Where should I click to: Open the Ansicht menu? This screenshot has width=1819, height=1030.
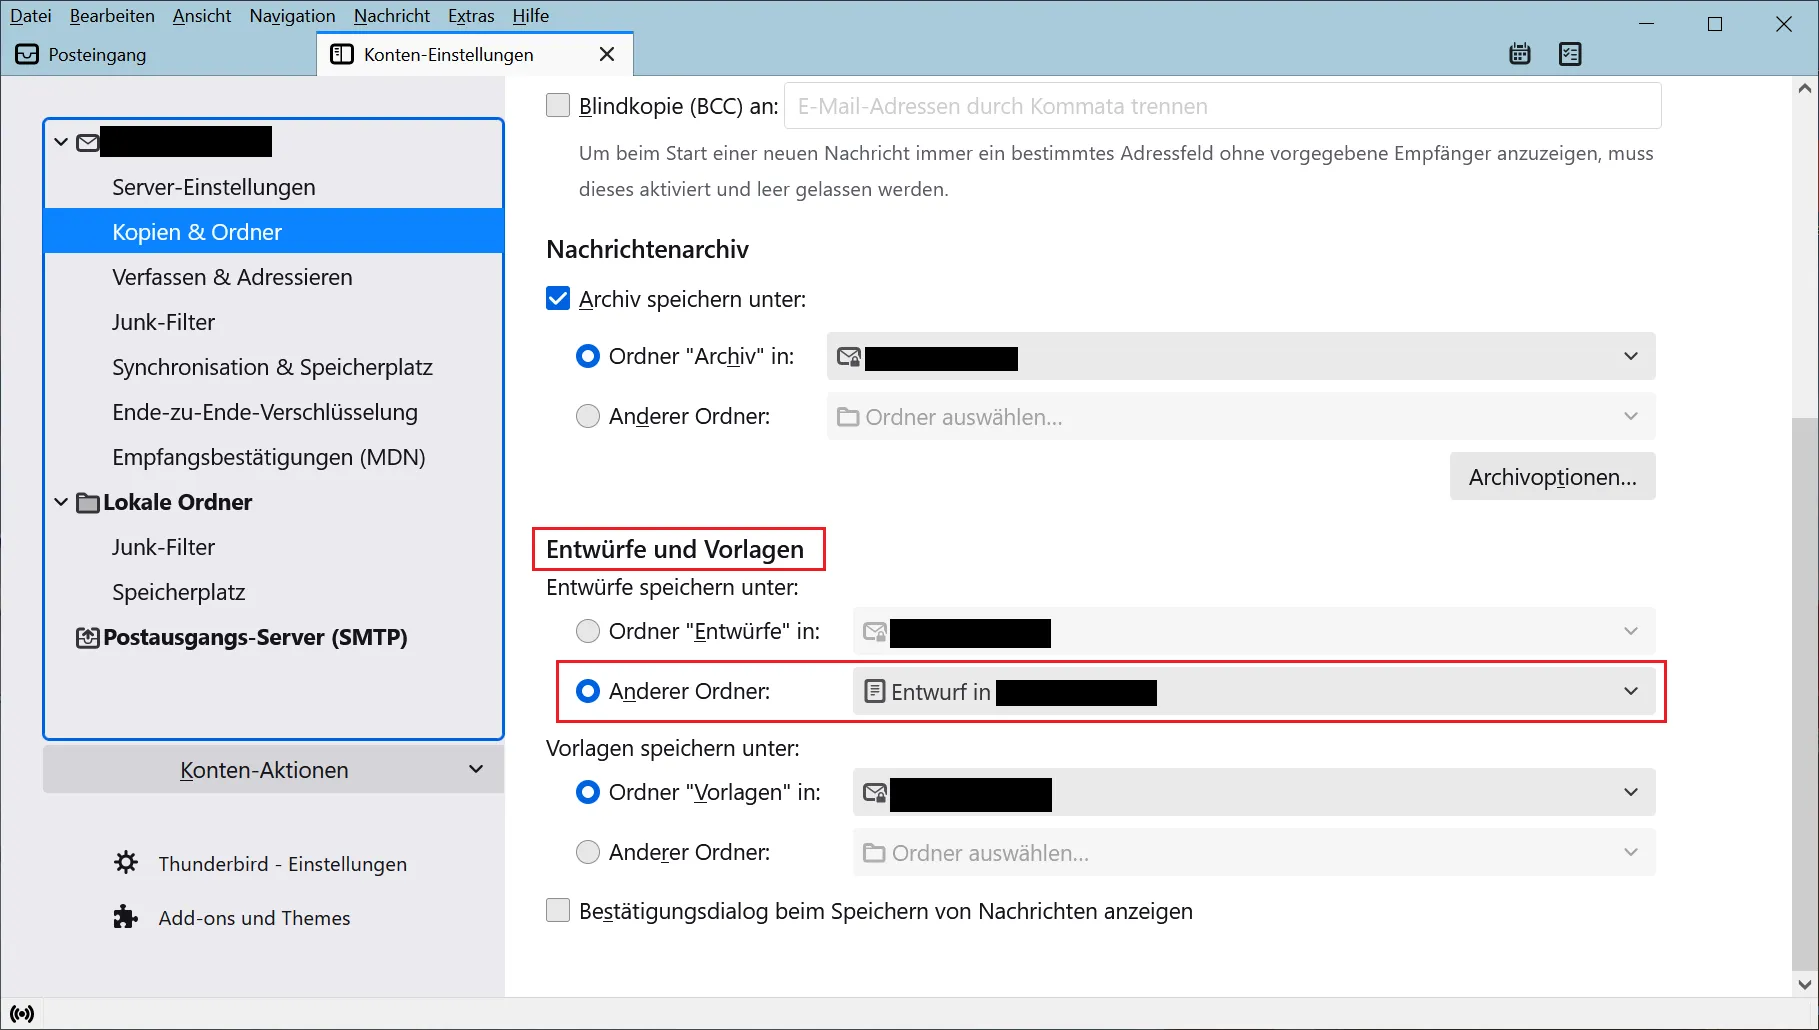pos(202,16)
